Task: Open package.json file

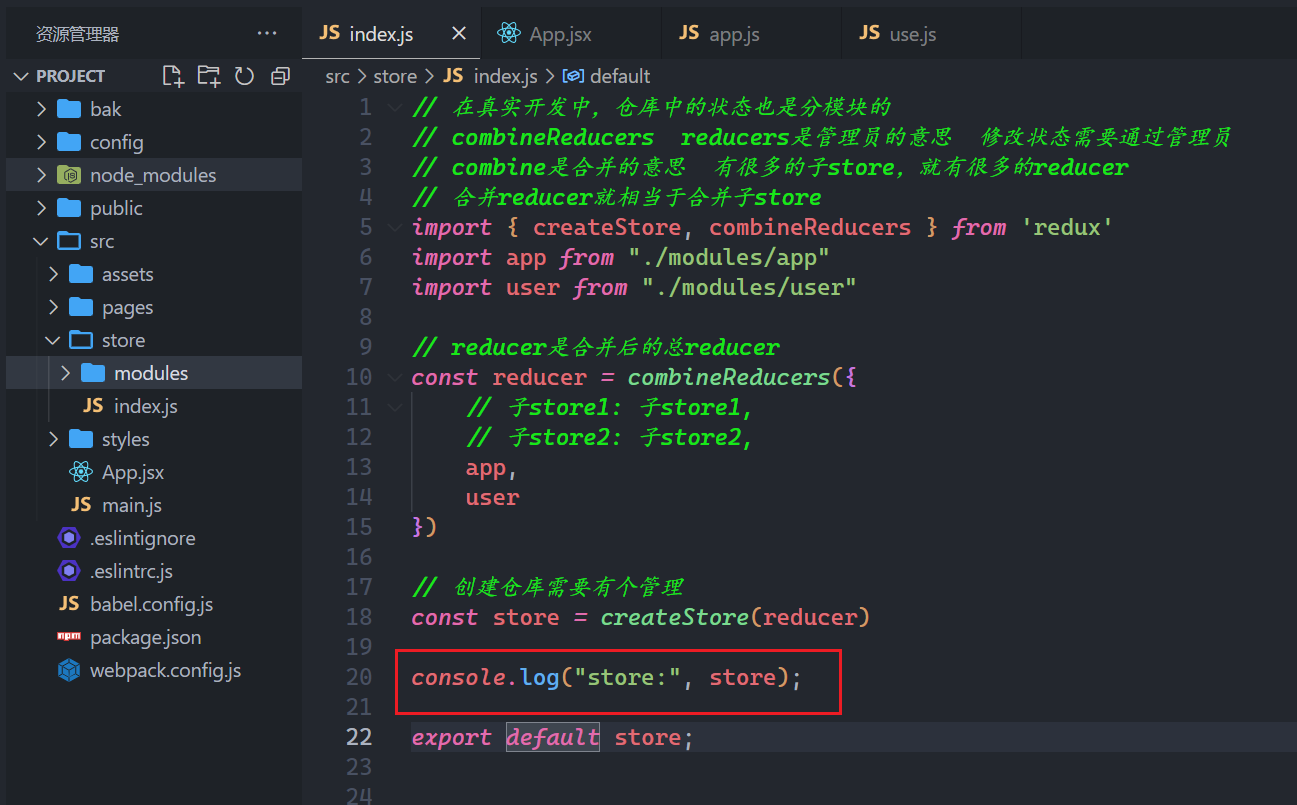Action: click(x=145, y=637)
